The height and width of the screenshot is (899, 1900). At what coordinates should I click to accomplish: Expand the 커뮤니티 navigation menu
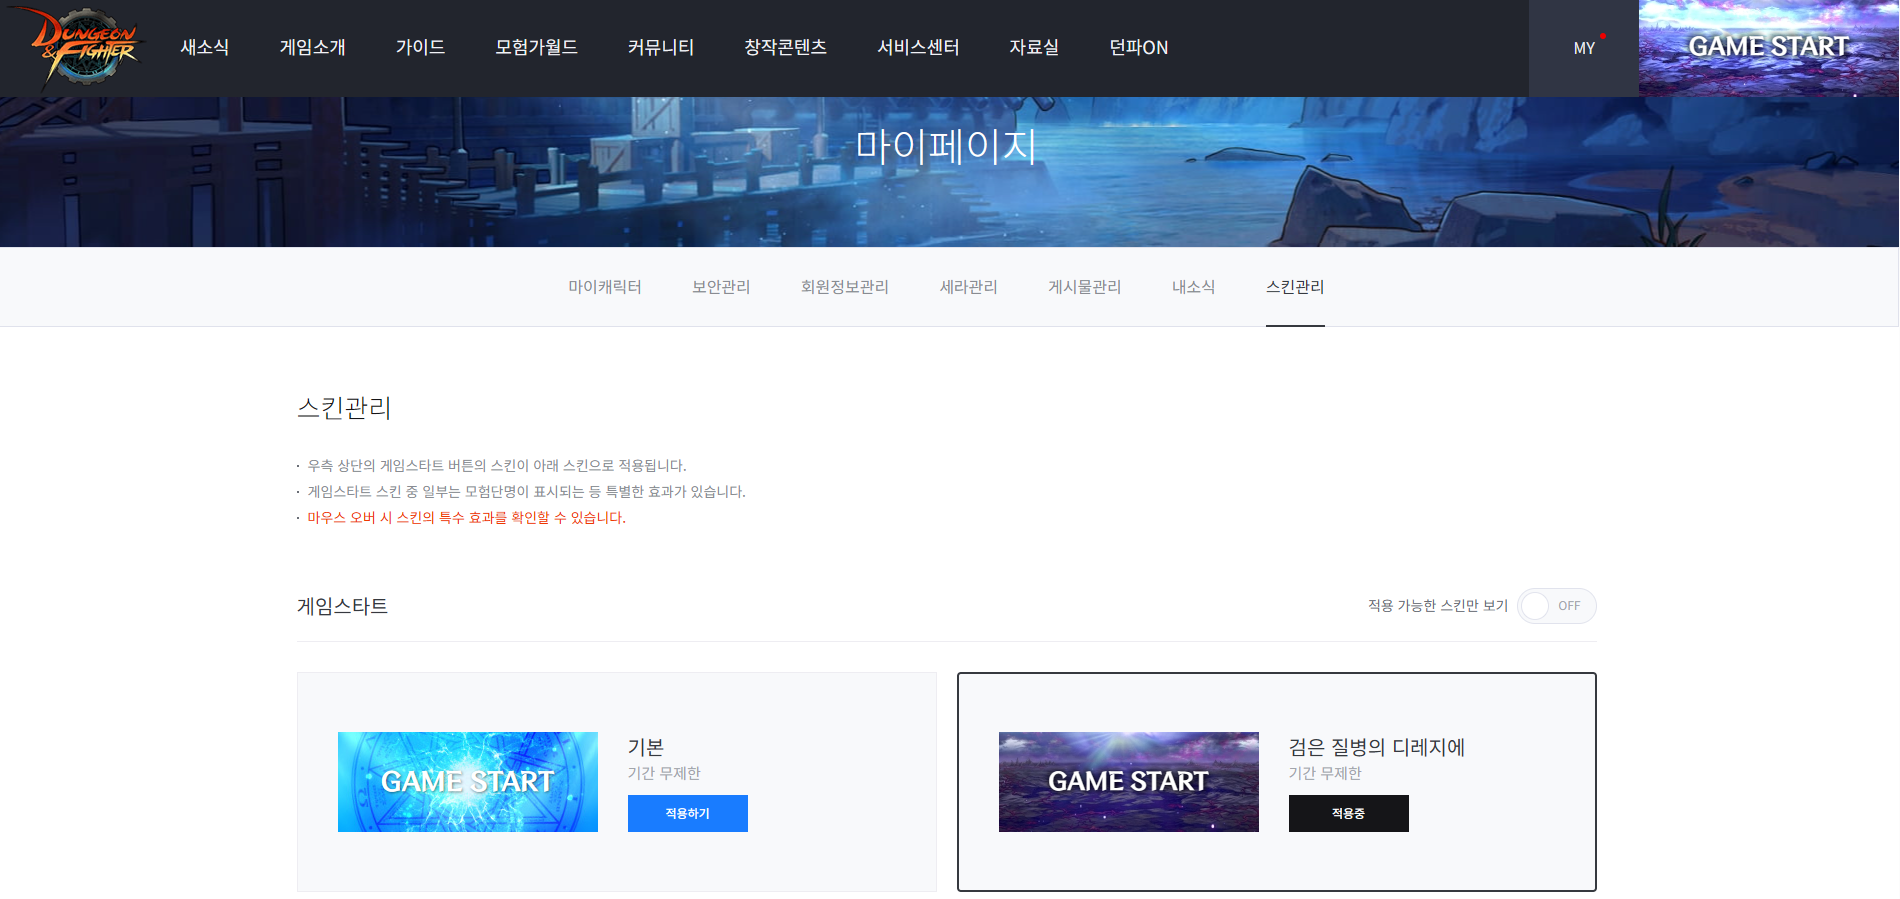pos(660,47)
